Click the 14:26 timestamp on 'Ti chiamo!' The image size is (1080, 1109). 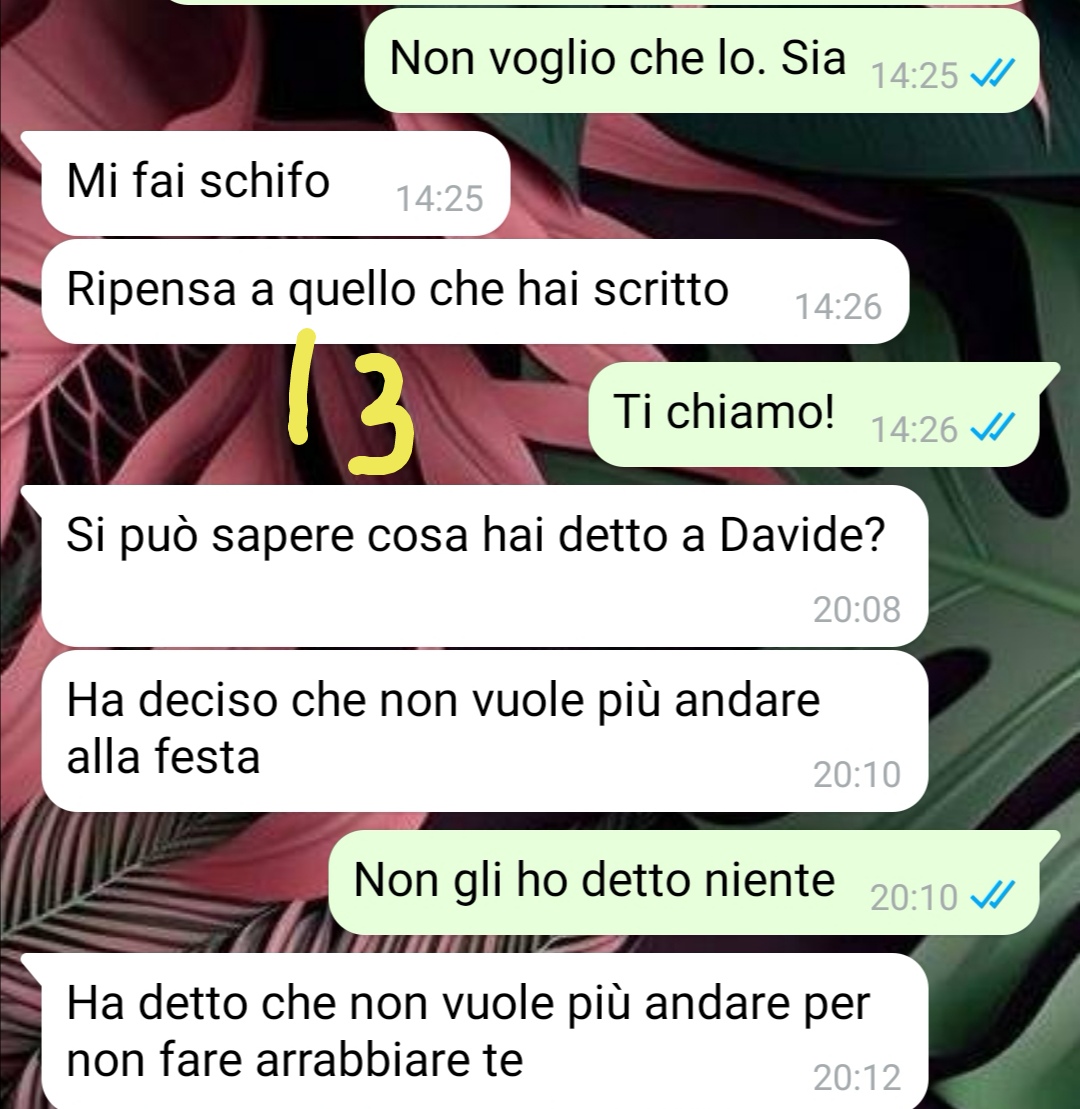914,429
